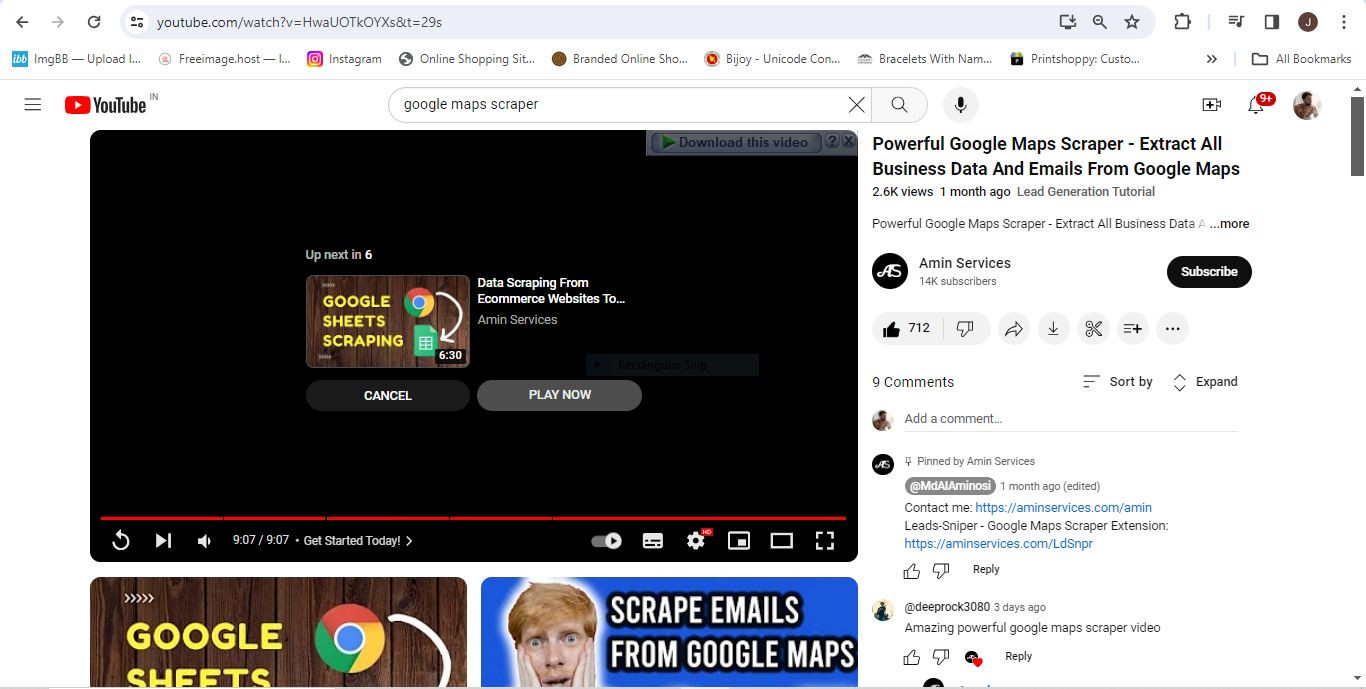The width and height of the screenshot is (1366, 689).
Task: Share the video
Action: point(1014,328)
